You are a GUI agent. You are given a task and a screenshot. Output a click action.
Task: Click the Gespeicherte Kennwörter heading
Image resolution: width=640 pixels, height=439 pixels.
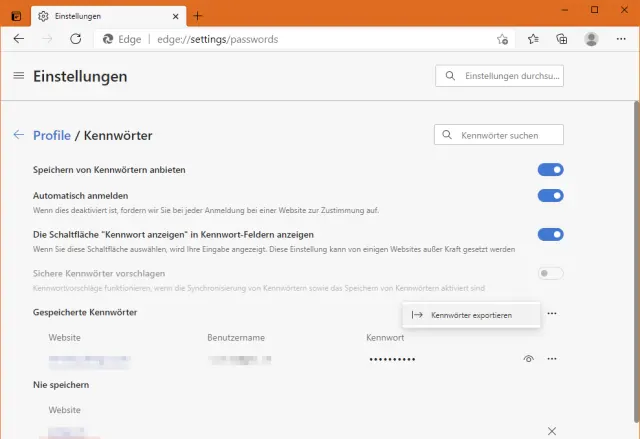tap(85, 312)
